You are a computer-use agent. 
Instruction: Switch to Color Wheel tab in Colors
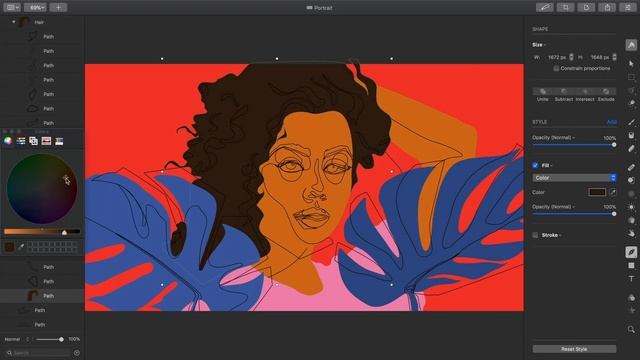pos(8,141)
